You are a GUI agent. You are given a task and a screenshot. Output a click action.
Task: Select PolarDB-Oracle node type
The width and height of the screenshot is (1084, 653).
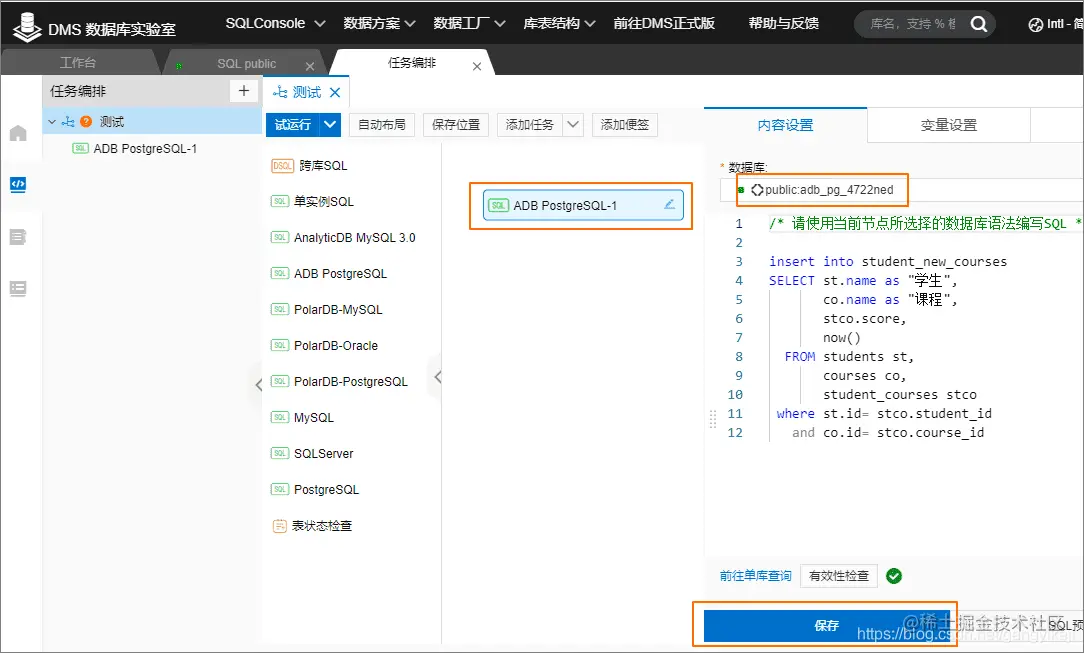[x=324, y=346]
